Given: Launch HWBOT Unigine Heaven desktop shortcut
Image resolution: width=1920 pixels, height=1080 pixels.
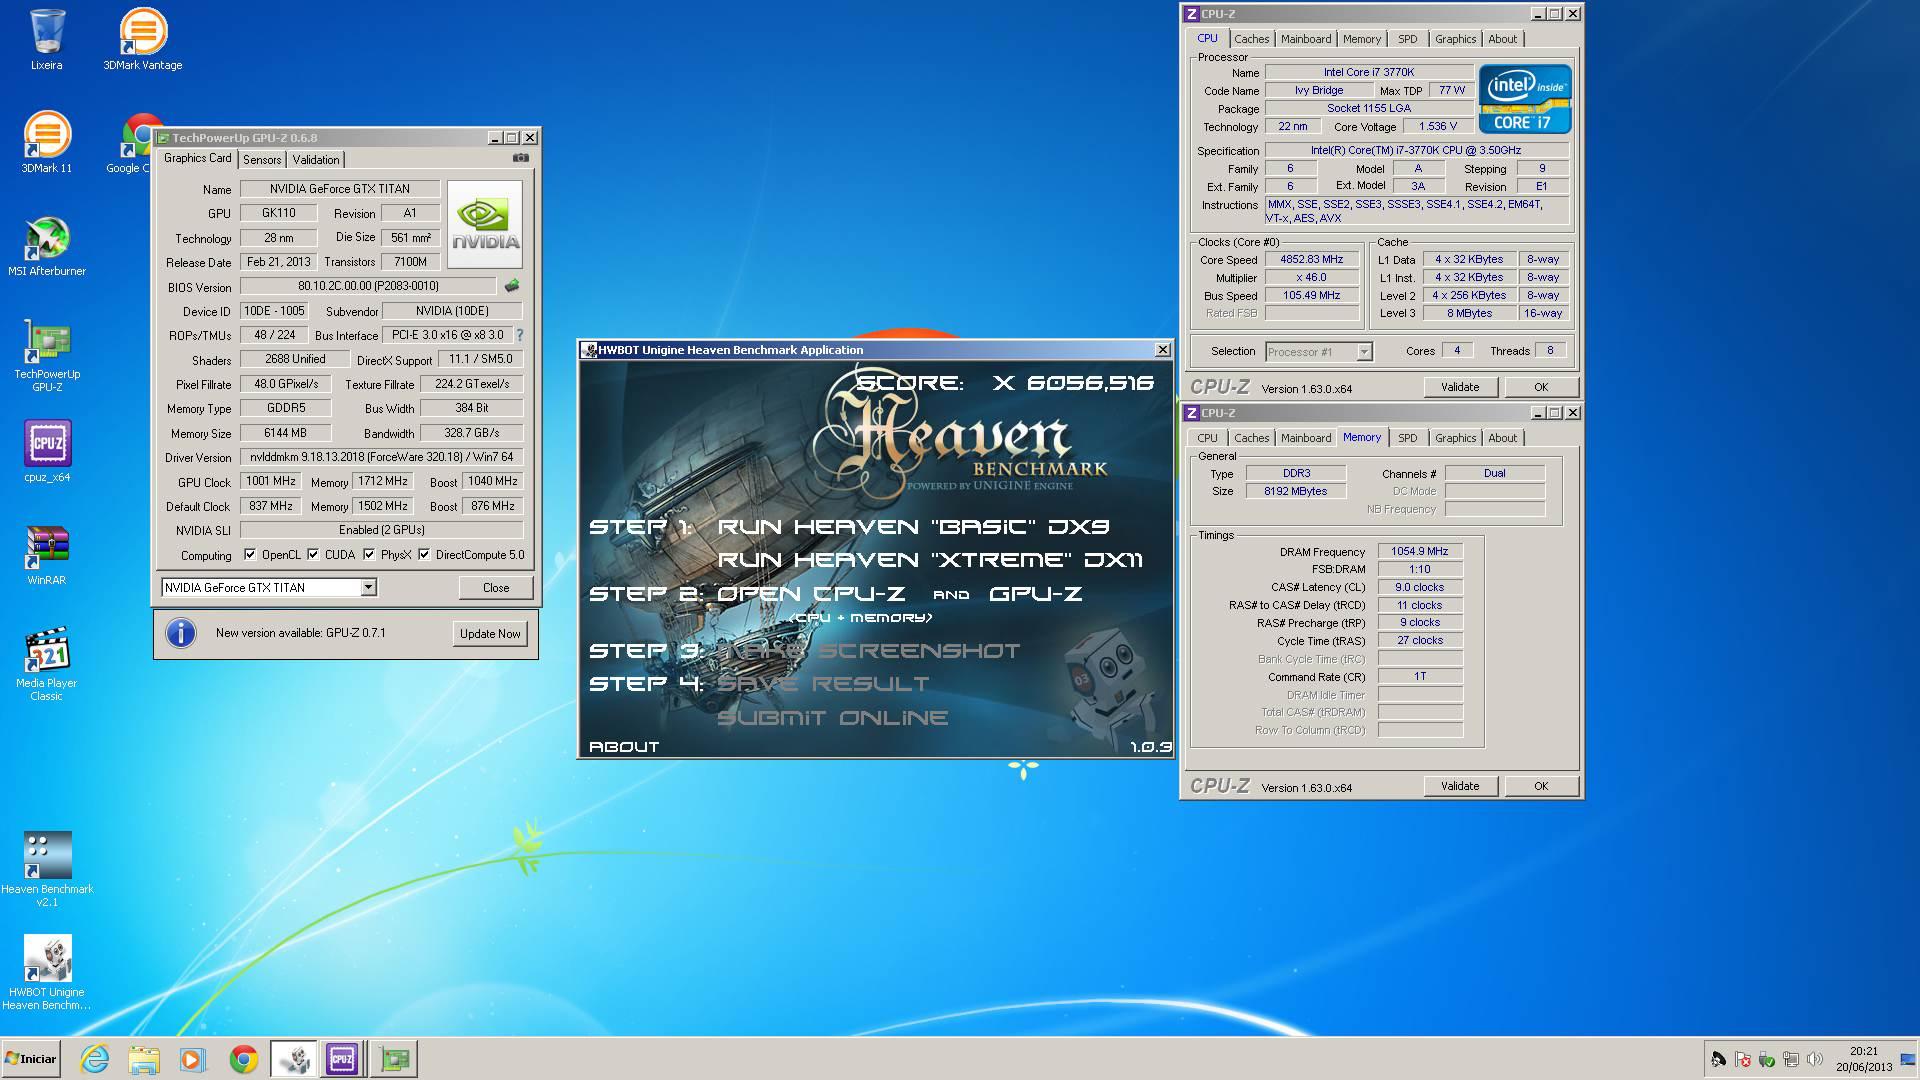Looking at the screenshot, I should click(x=46, y=972).
